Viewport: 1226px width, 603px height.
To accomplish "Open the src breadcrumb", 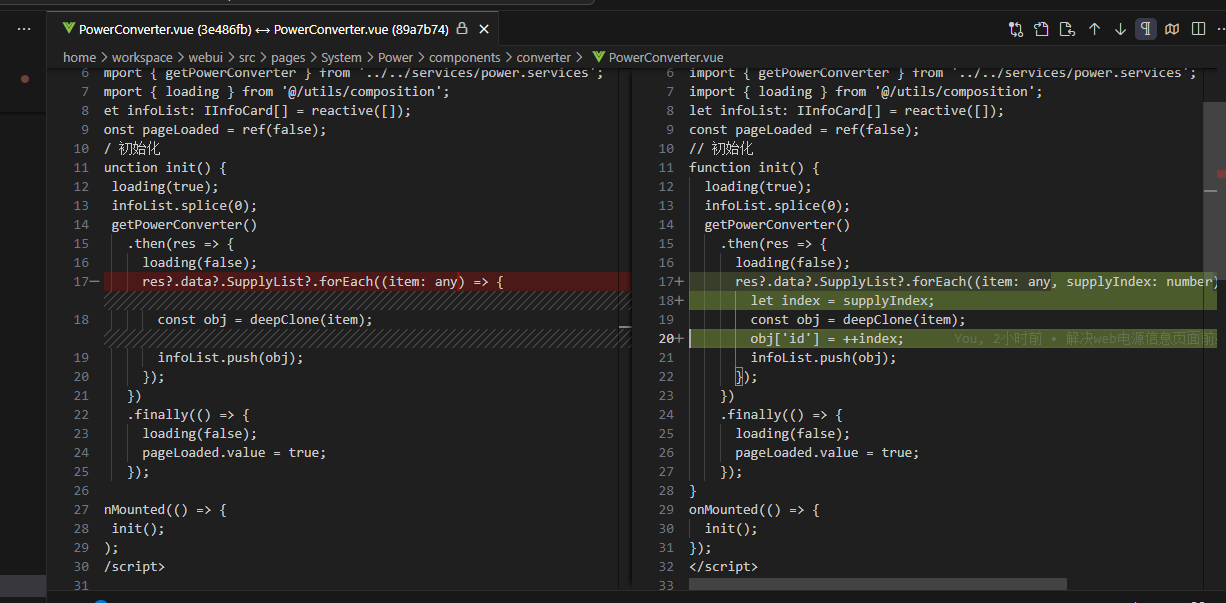I will coord(246,57).
